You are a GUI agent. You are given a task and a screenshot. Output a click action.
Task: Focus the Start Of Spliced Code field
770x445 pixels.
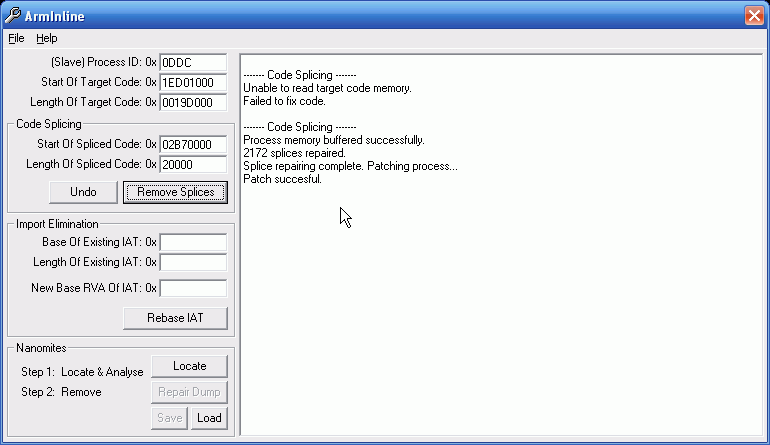pyautogui.click(x=193, y=144)
